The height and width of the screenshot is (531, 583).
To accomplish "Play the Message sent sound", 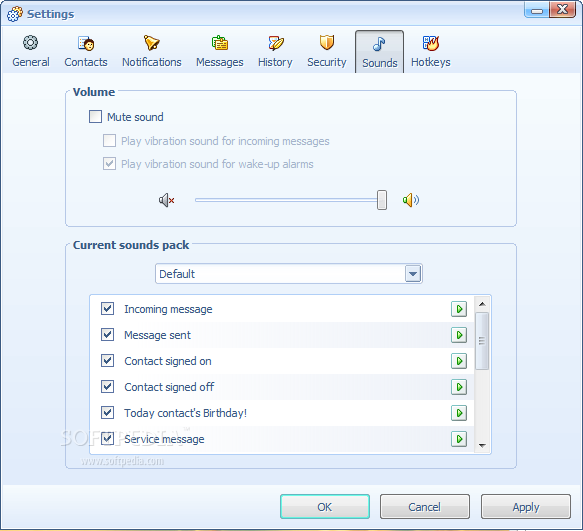I will point(459,335).
